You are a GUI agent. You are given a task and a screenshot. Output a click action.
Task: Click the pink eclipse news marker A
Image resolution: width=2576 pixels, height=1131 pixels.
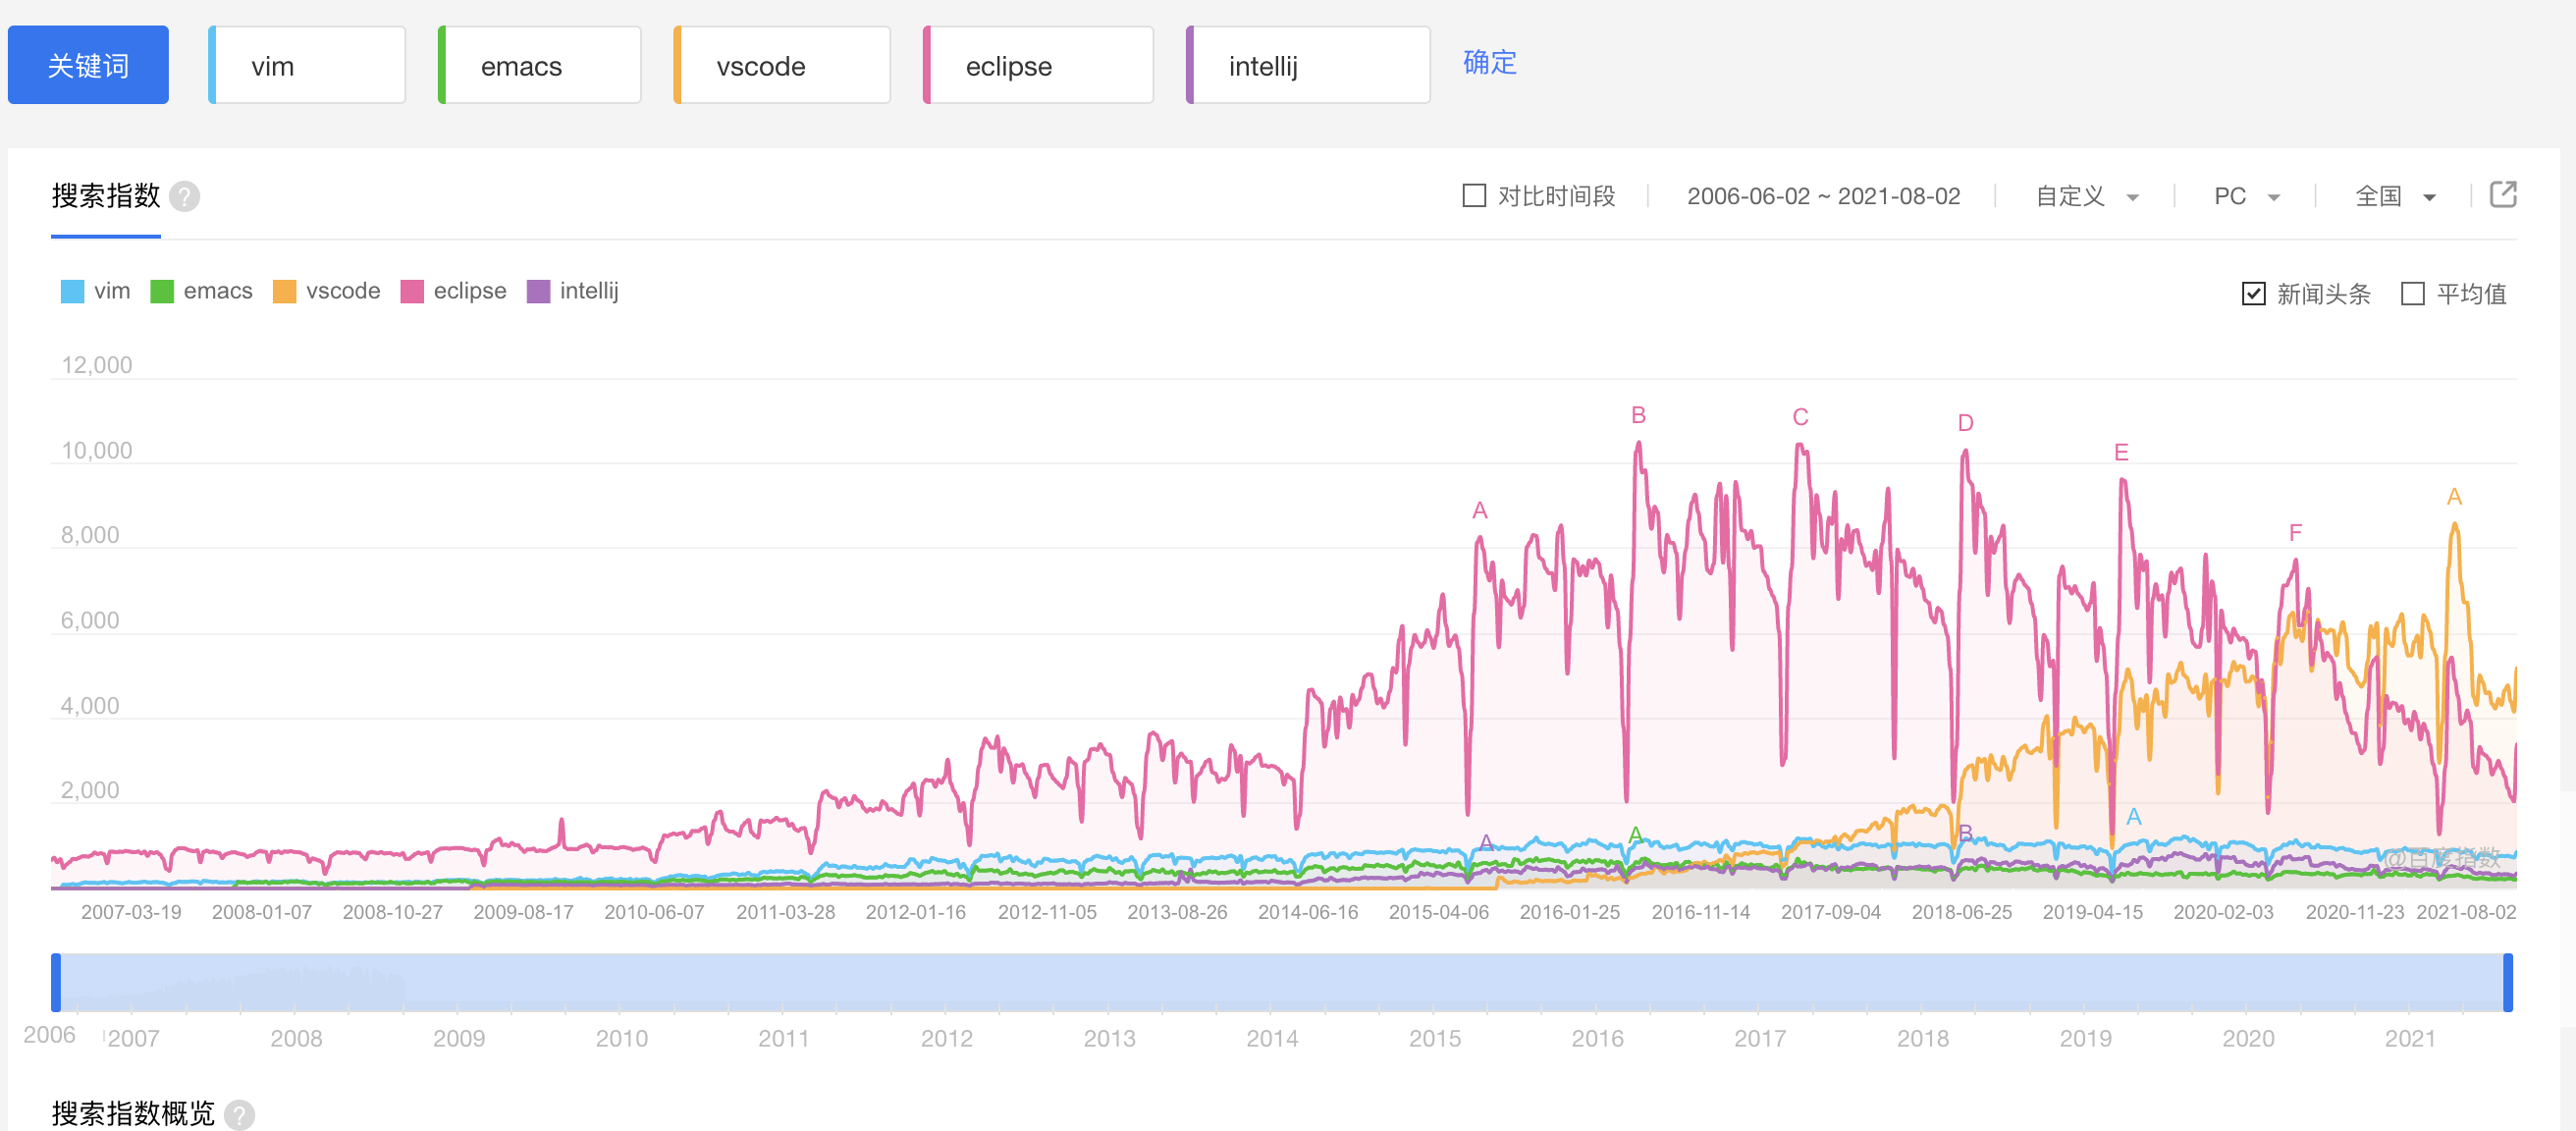tap(1480, 510)
